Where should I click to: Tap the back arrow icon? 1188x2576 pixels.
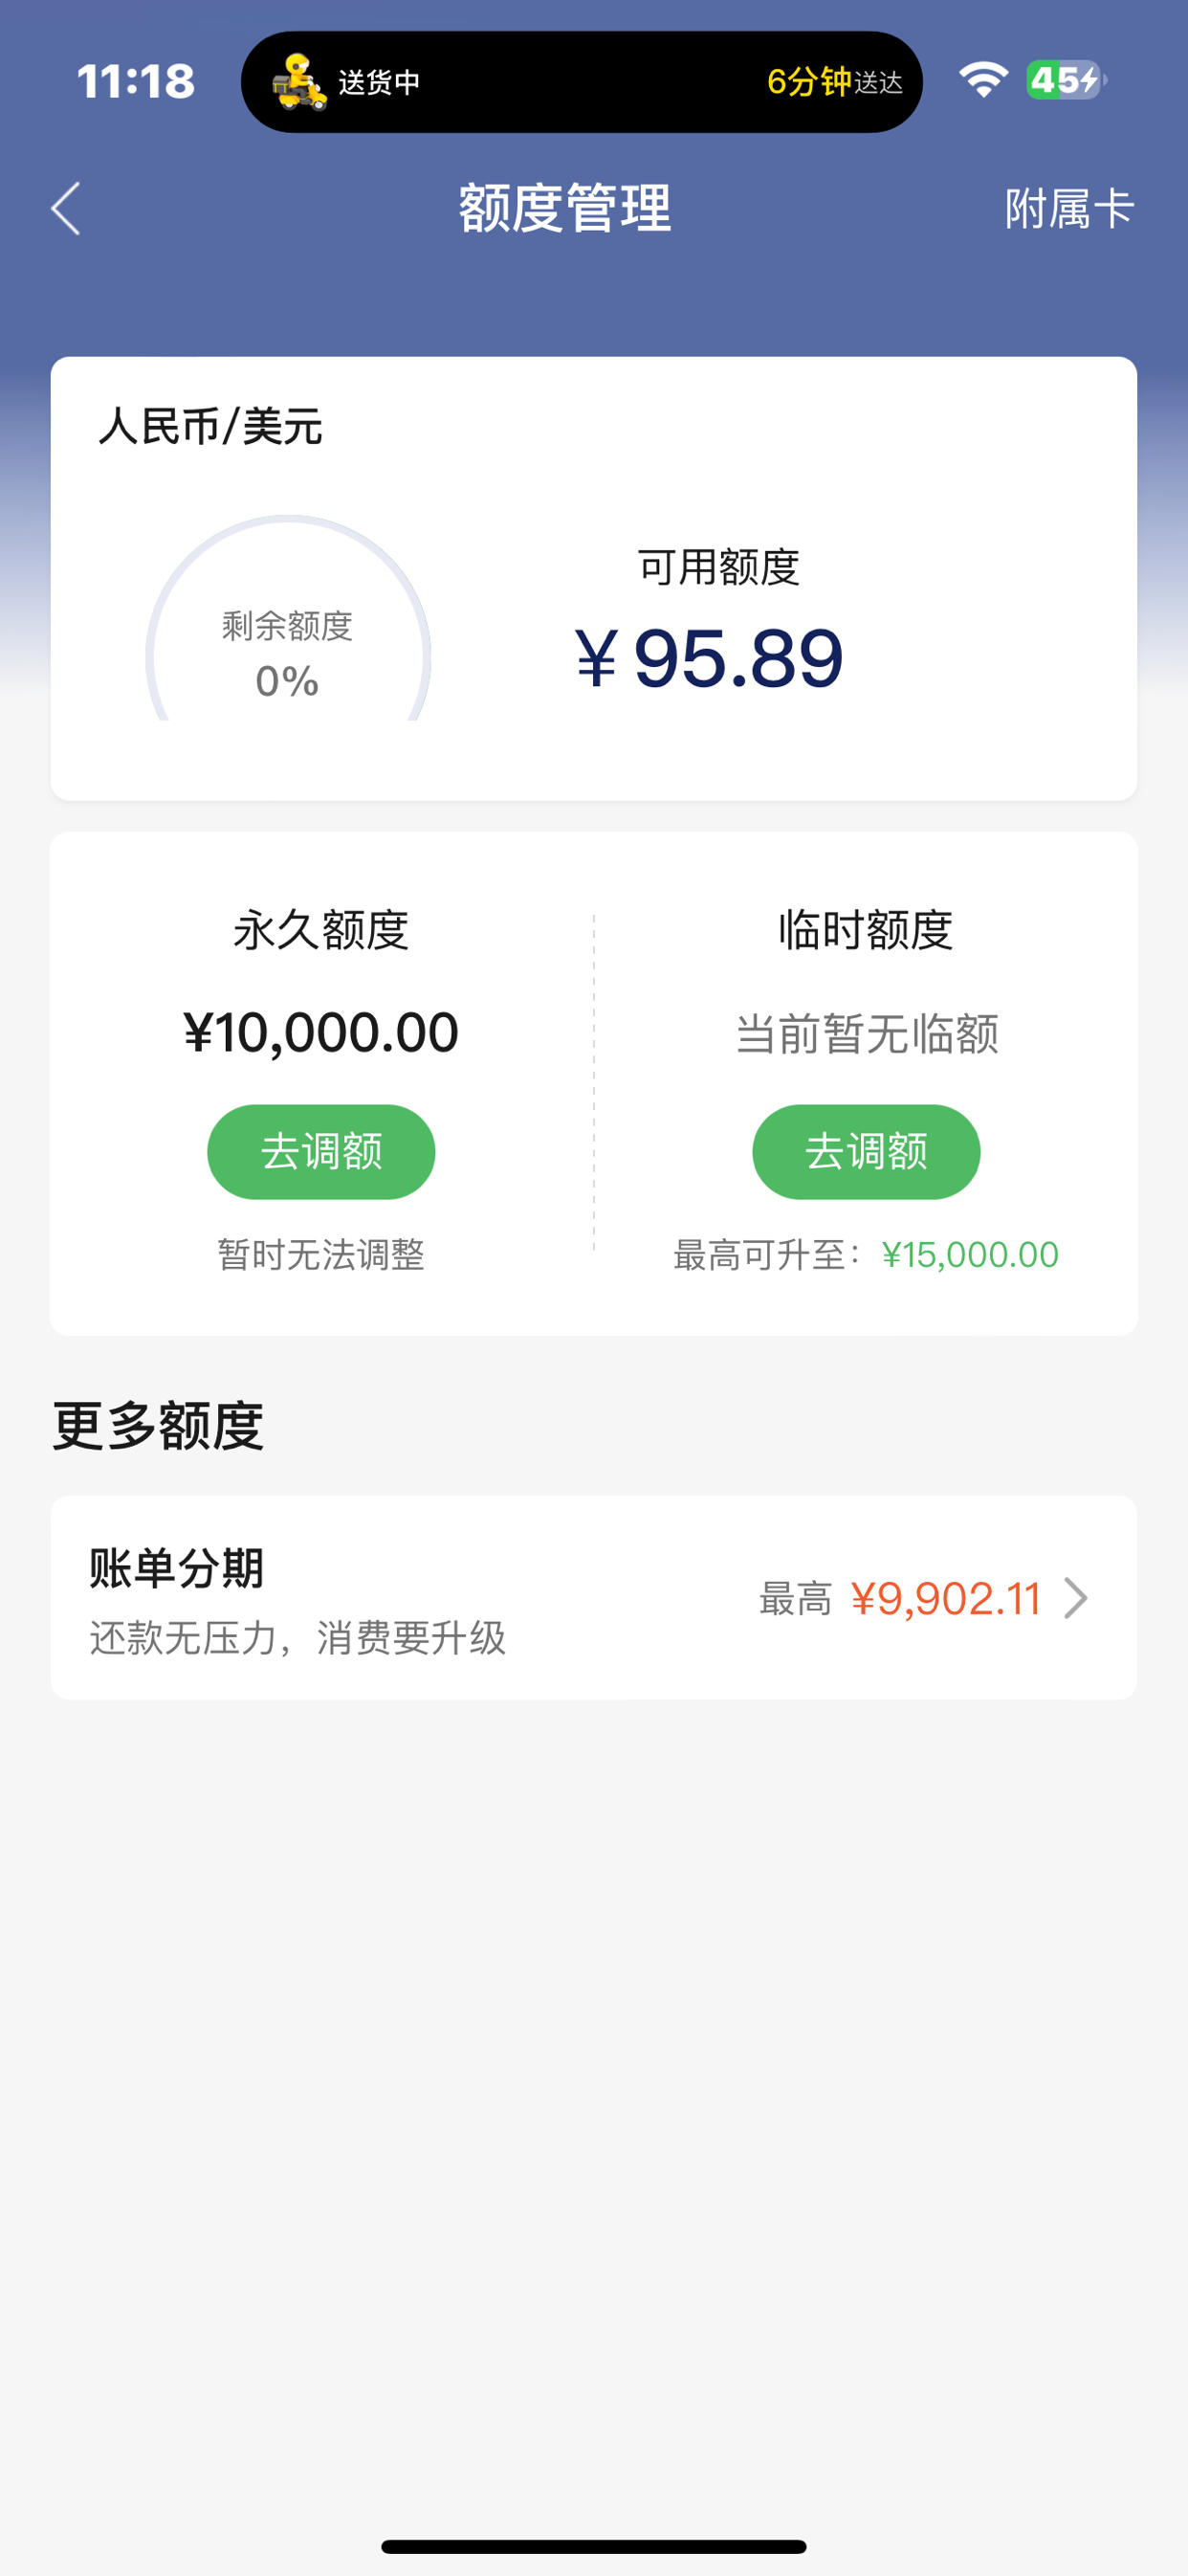66,209
